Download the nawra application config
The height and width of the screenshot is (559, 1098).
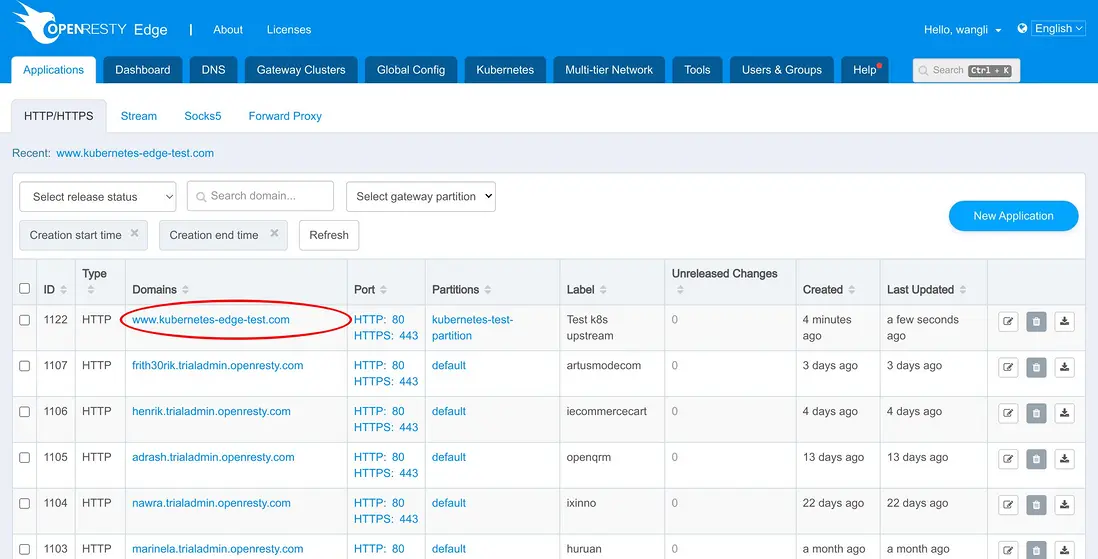pyautogui.click(x=1064, y=505)
